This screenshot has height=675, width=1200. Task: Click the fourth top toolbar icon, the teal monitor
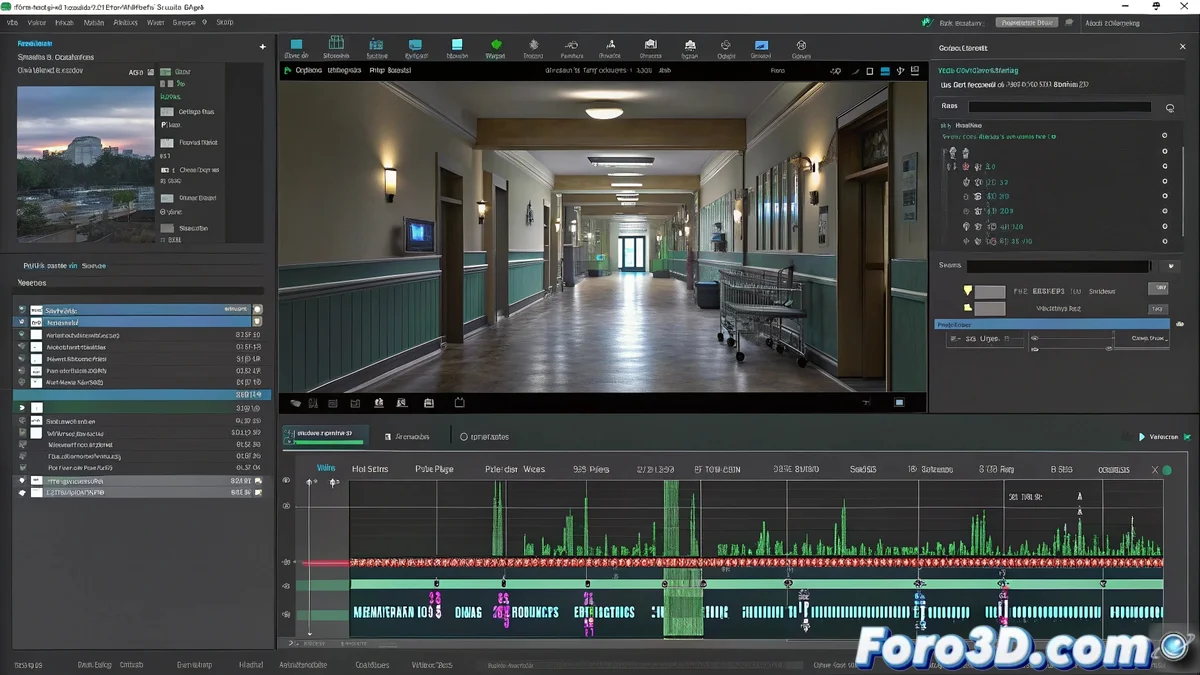[x=415, y=44]
